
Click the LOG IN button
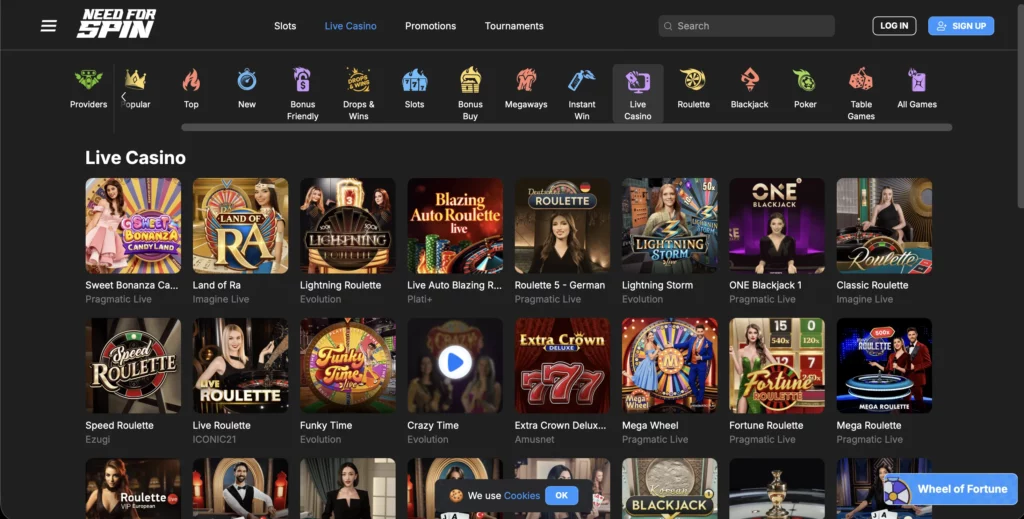[x=894, y=26]
